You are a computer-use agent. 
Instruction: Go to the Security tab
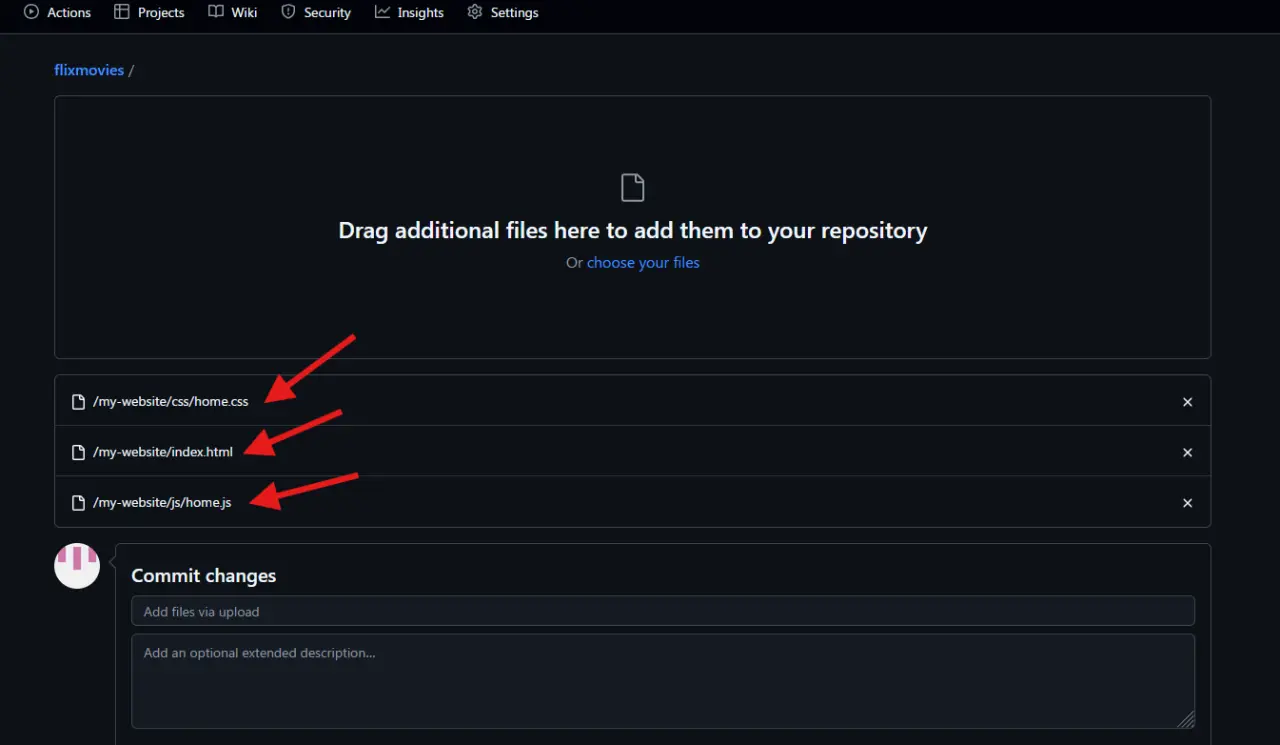click(x=316, y=13)
